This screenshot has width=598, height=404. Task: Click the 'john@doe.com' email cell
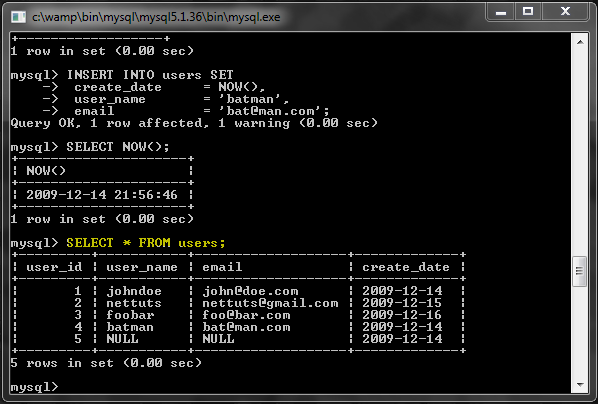coord(250,291)
